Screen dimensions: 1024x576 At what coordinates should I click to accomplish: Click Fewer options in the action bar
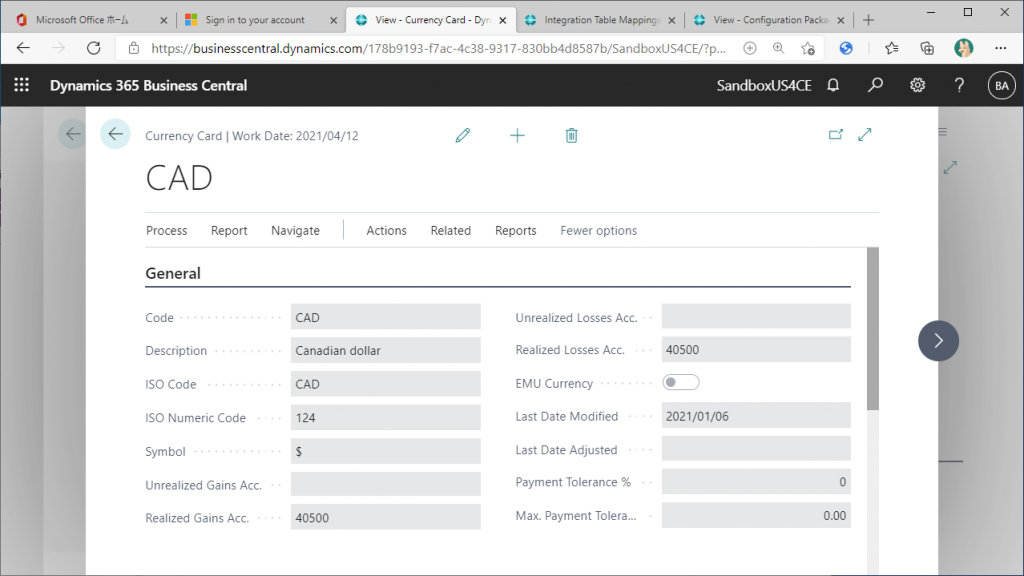click(x=599, y=231)
